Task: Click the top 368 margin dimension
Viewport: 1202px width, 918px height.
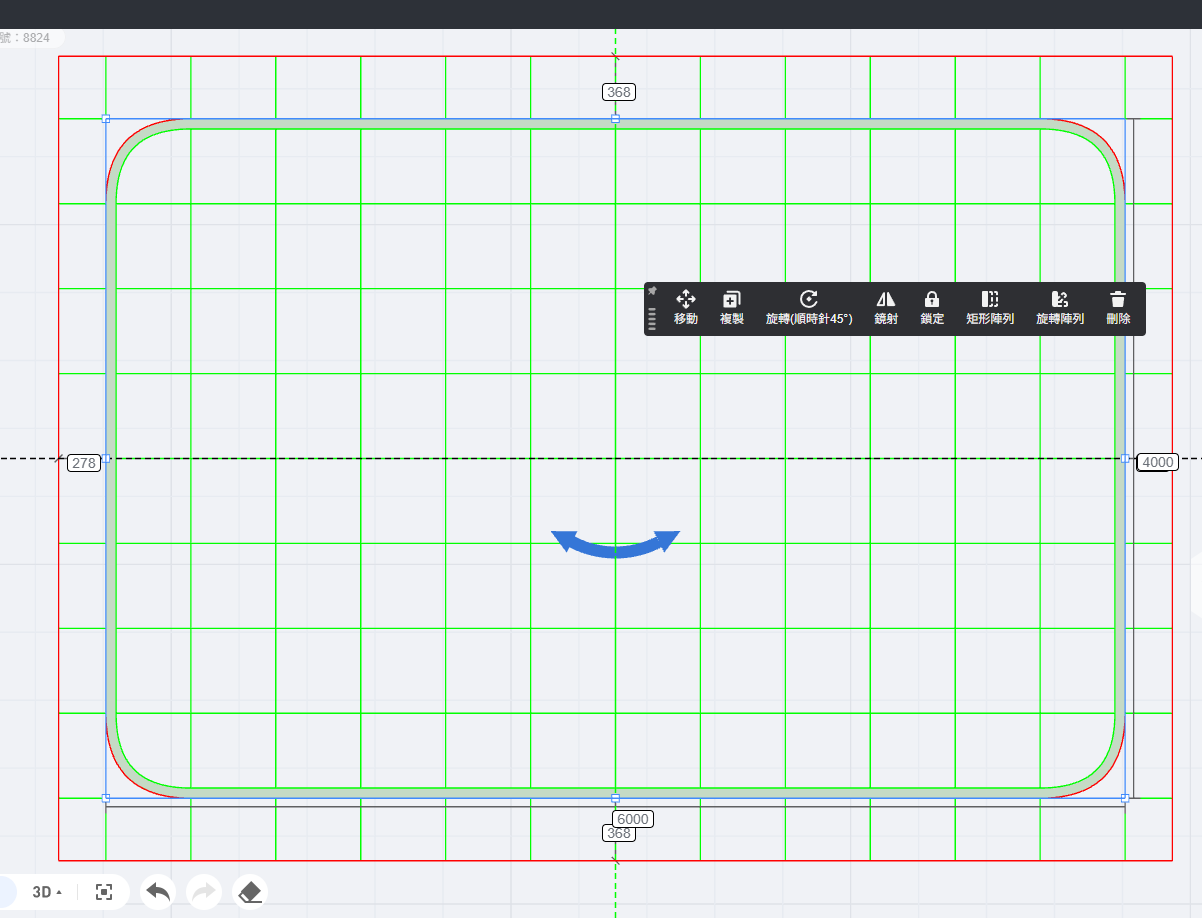Action: point(618,92)
